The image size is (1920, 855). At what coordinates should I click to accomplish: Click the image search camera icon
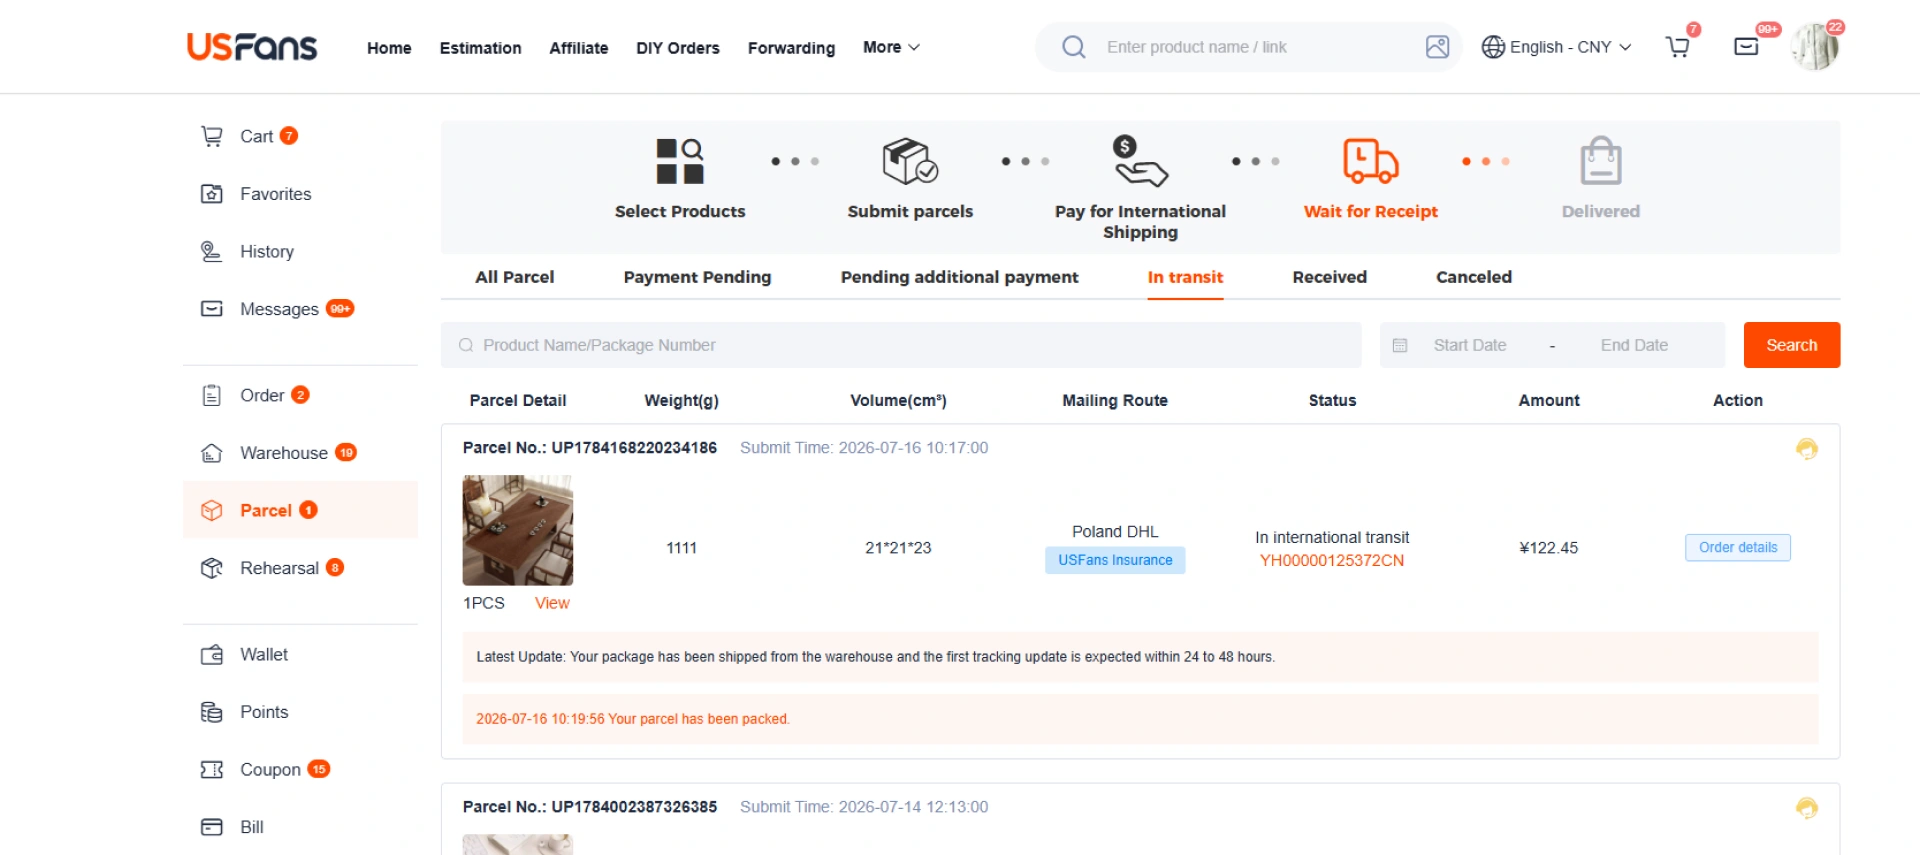(x=1437, y=47)
